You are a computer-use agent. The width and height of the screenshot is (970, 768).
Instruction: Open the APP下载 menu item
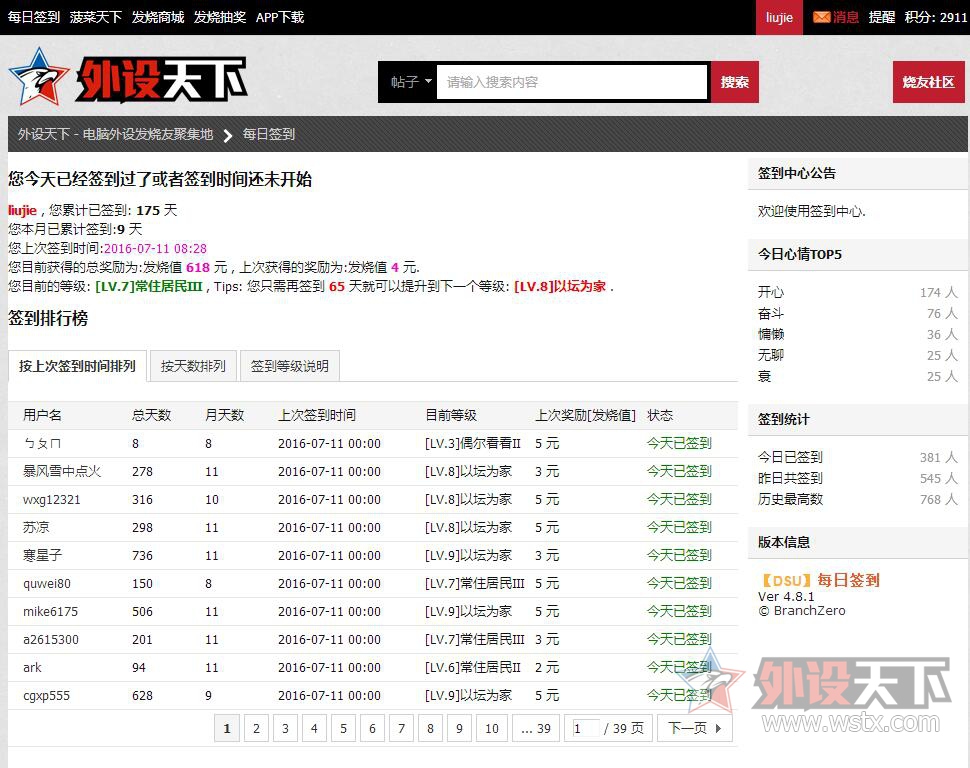tap(279, 17)
